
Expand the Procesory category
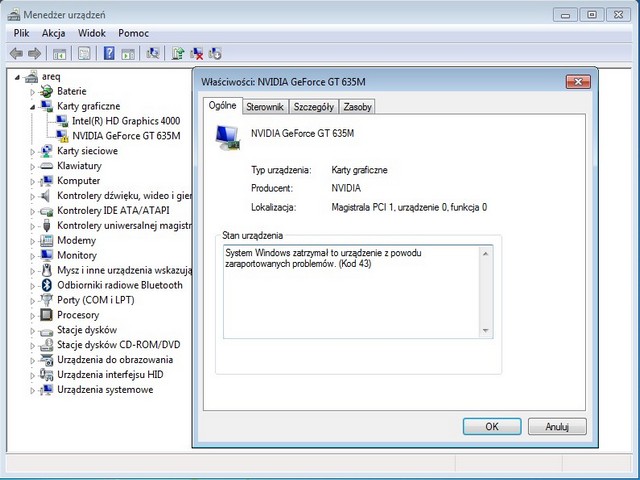click(33, 315)
